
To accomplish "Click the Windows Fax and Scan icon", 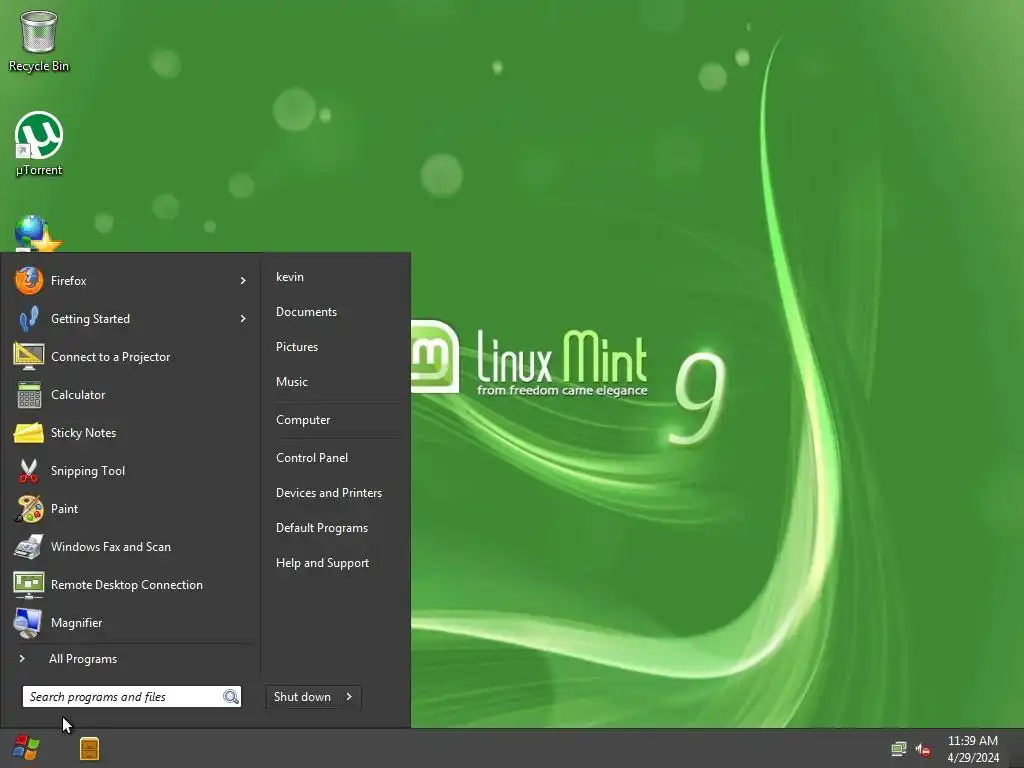I will tap(29, 547).
